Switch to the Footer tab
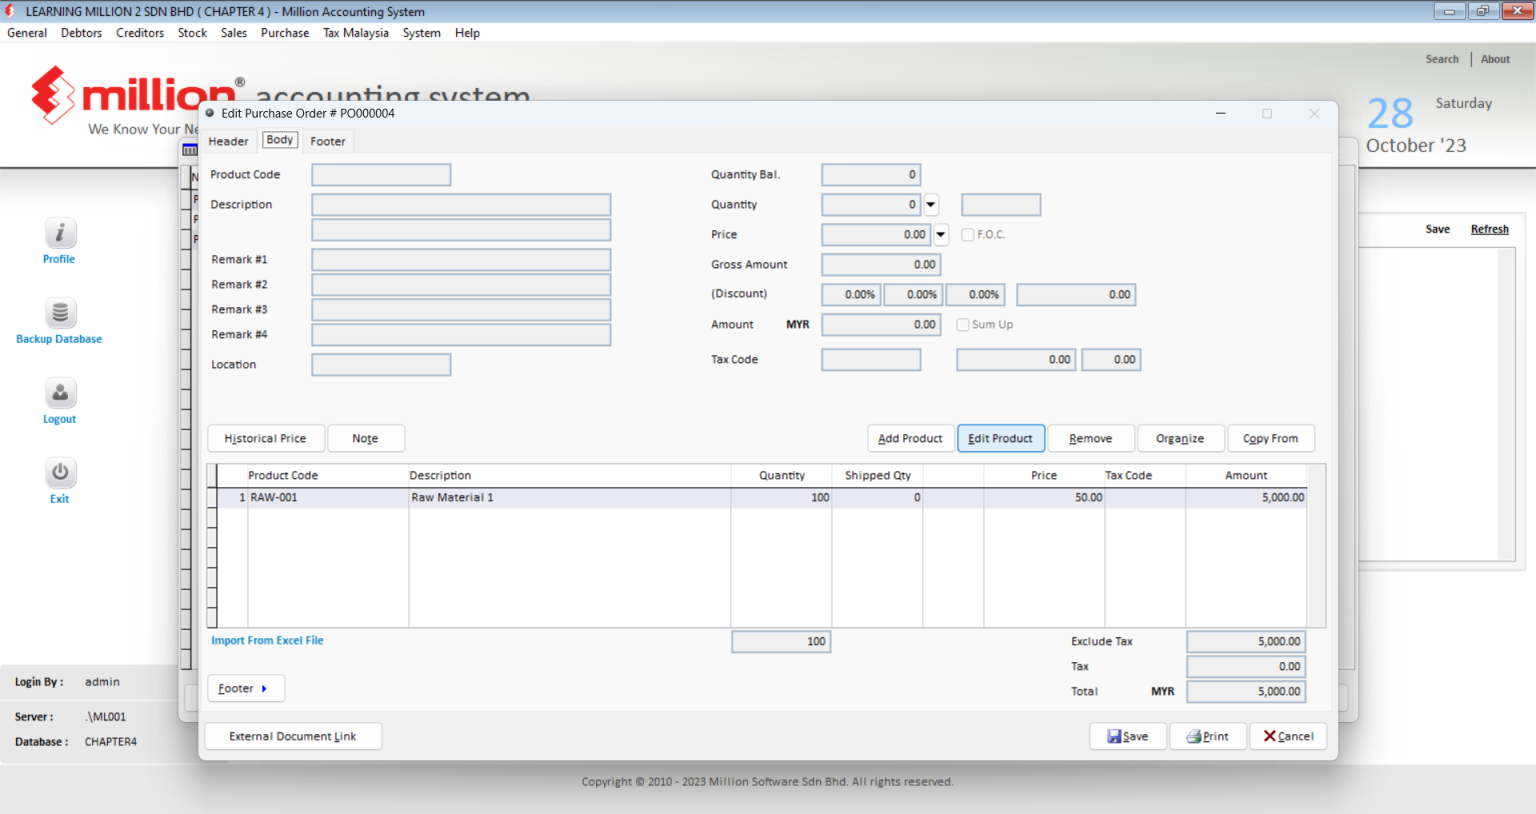1536x814 pixels. (328, 141)
